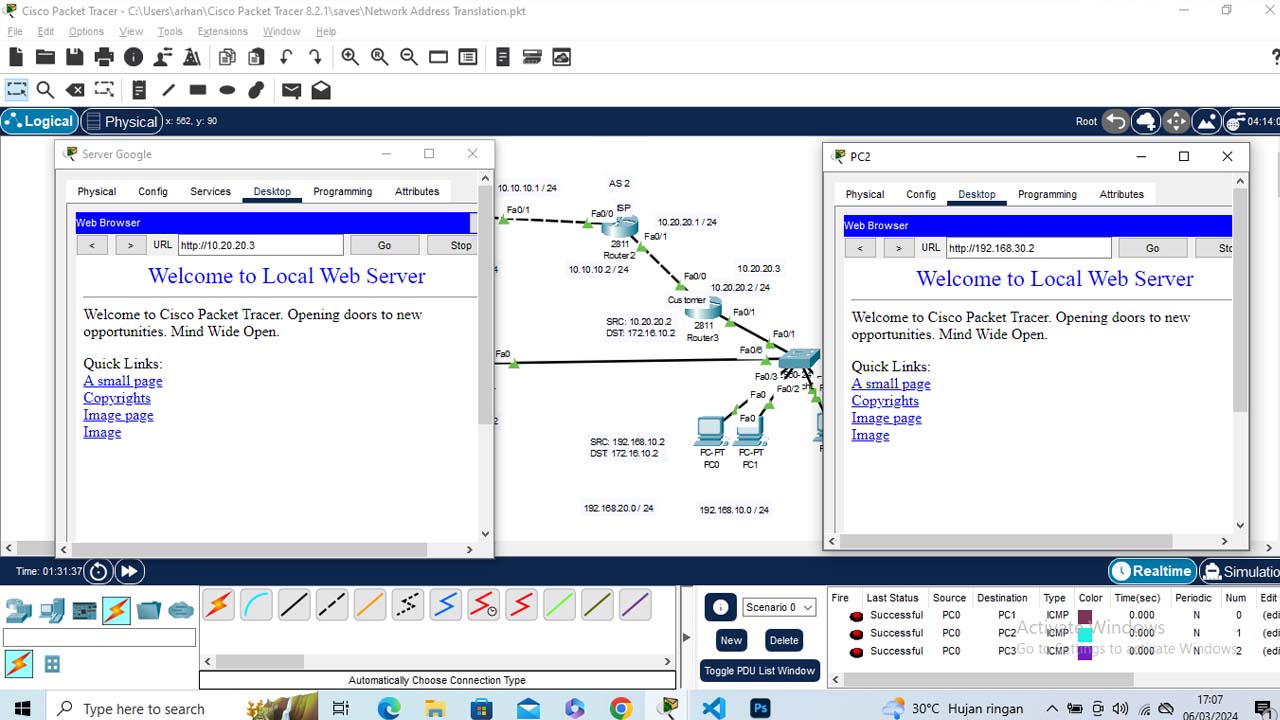The height and width of the screenshot is (720, 1280).
Task: Open Programming tab in Server Google window
Action: pyautogui.click(x=342, y=191)
